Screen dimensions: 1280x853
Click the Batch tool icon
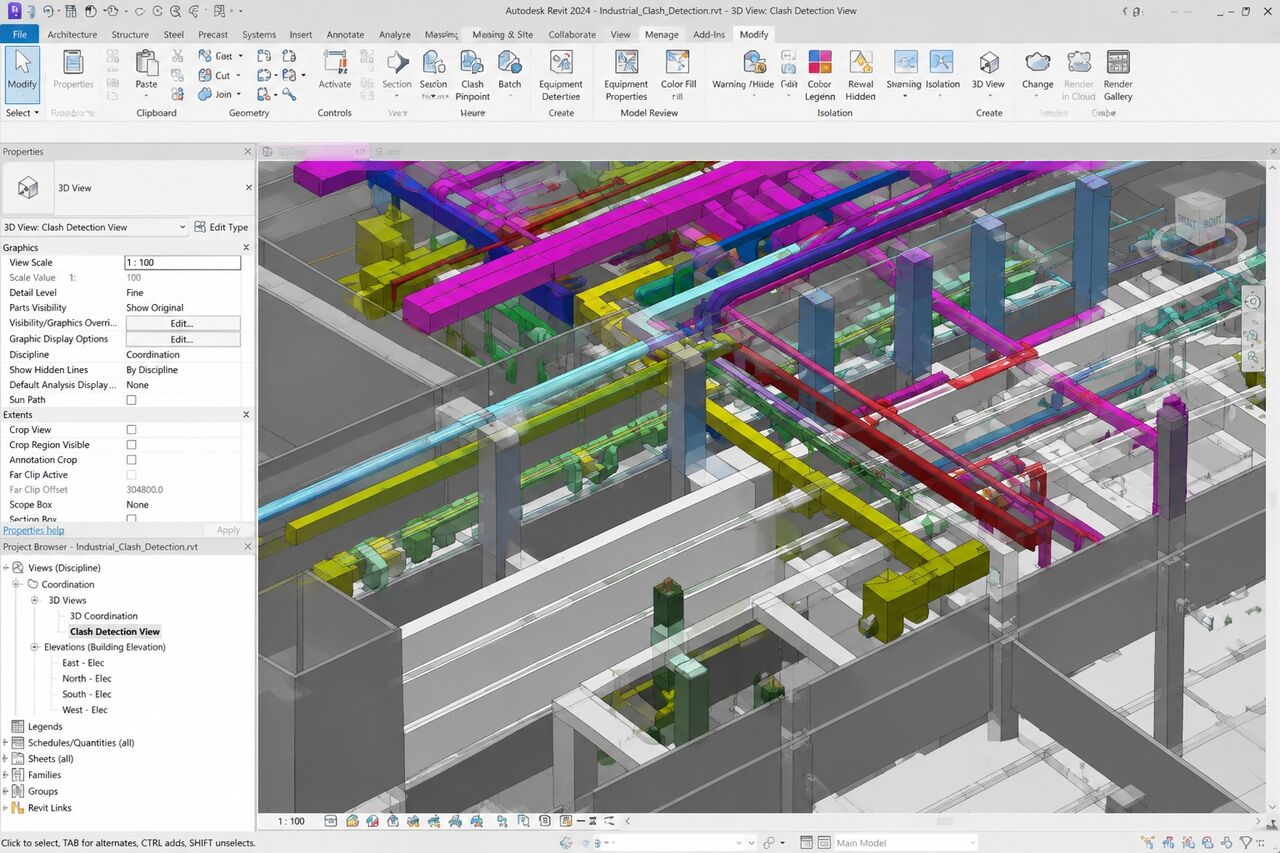tap(510, 64)
